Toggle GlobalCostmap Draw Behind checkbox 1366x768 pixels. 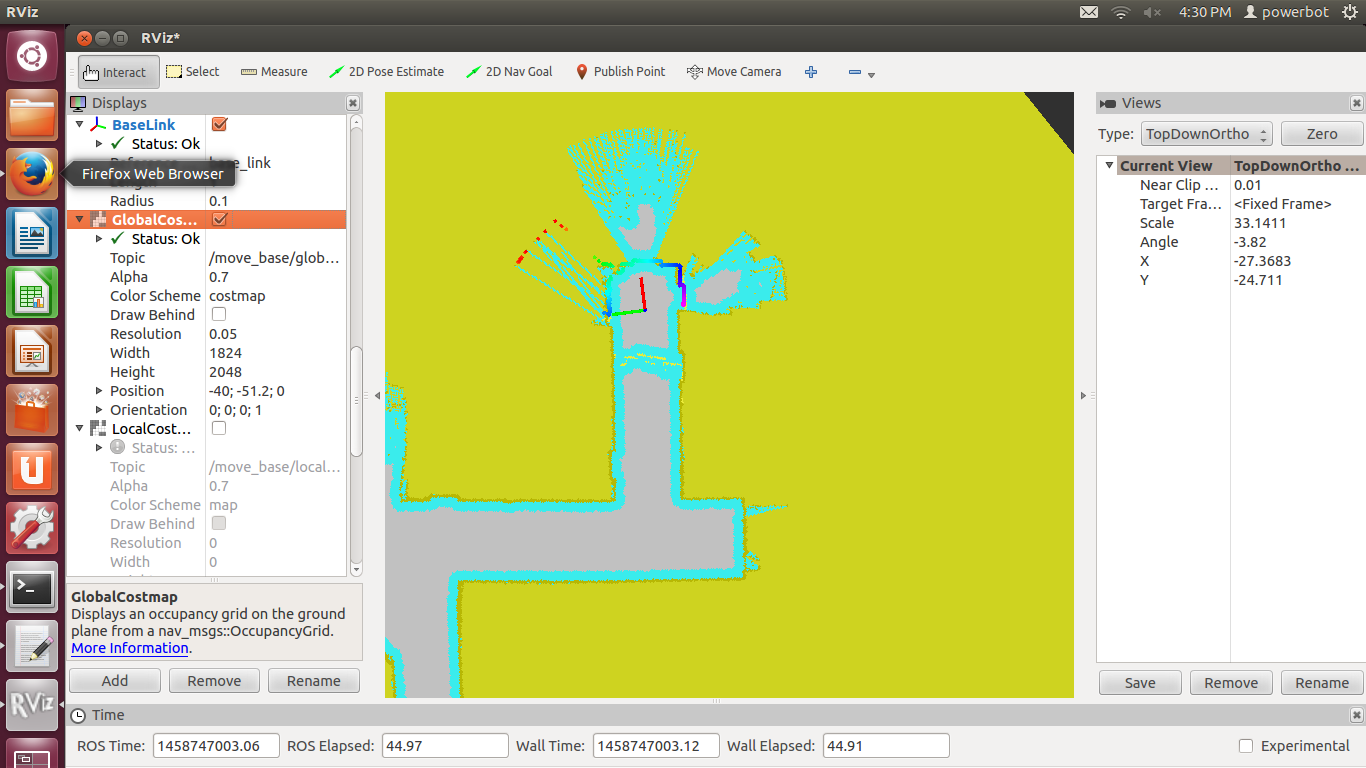(x=219, y=315)
